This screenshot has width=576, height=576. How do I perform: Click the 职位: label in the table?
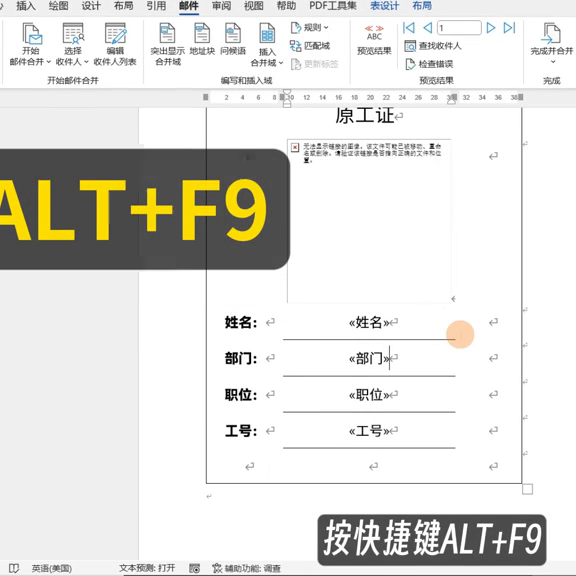tap(241, 395)
